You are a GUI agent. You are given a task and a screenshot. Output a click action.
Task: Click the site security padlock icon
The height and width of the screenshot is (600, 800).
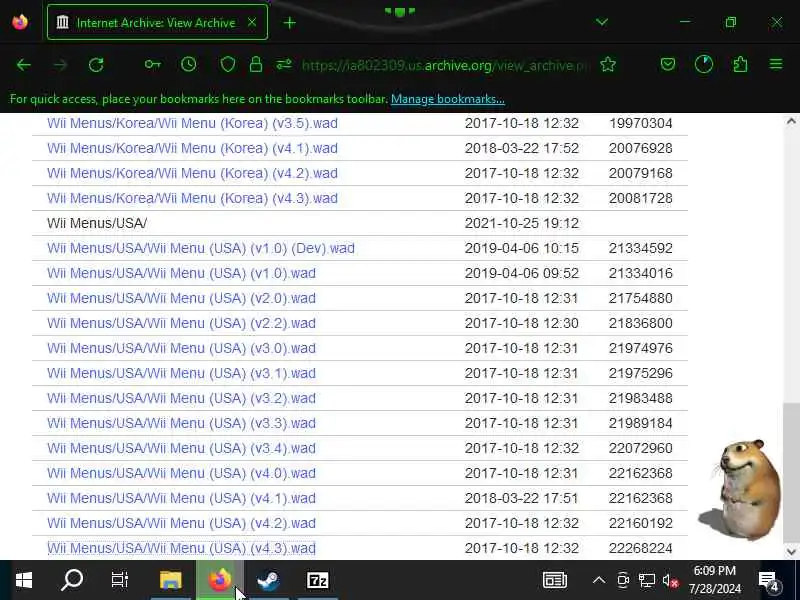tap(256, 64)
